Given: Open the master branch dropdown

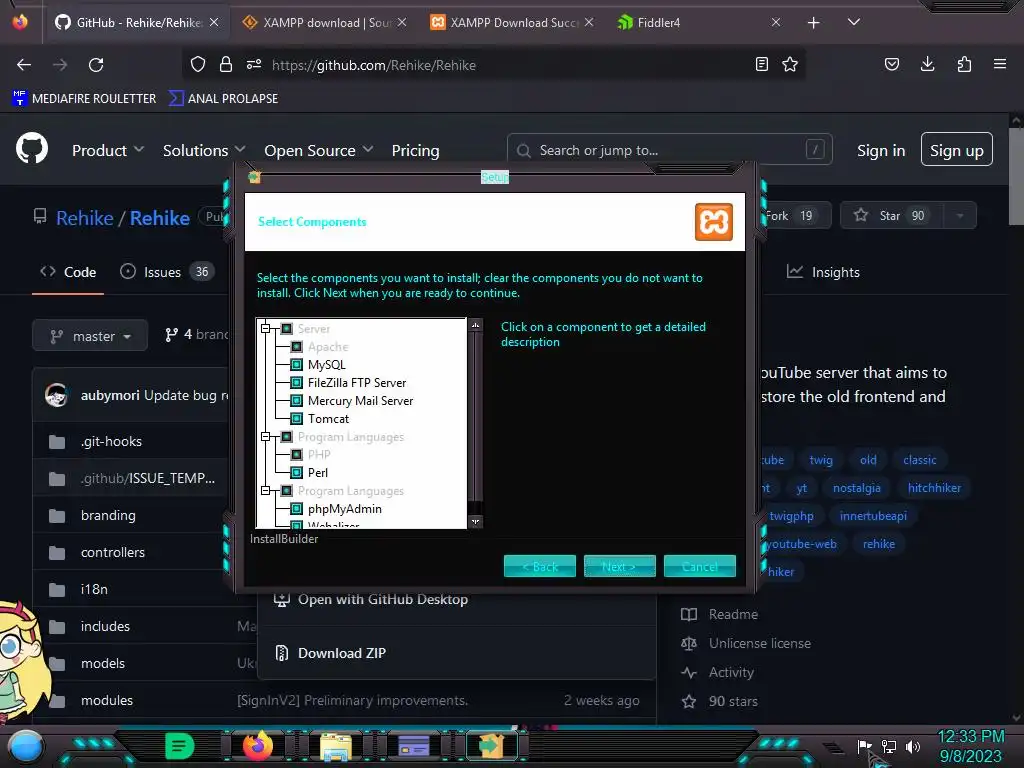Looking at the screenshot, I should (x=90, y=336).
